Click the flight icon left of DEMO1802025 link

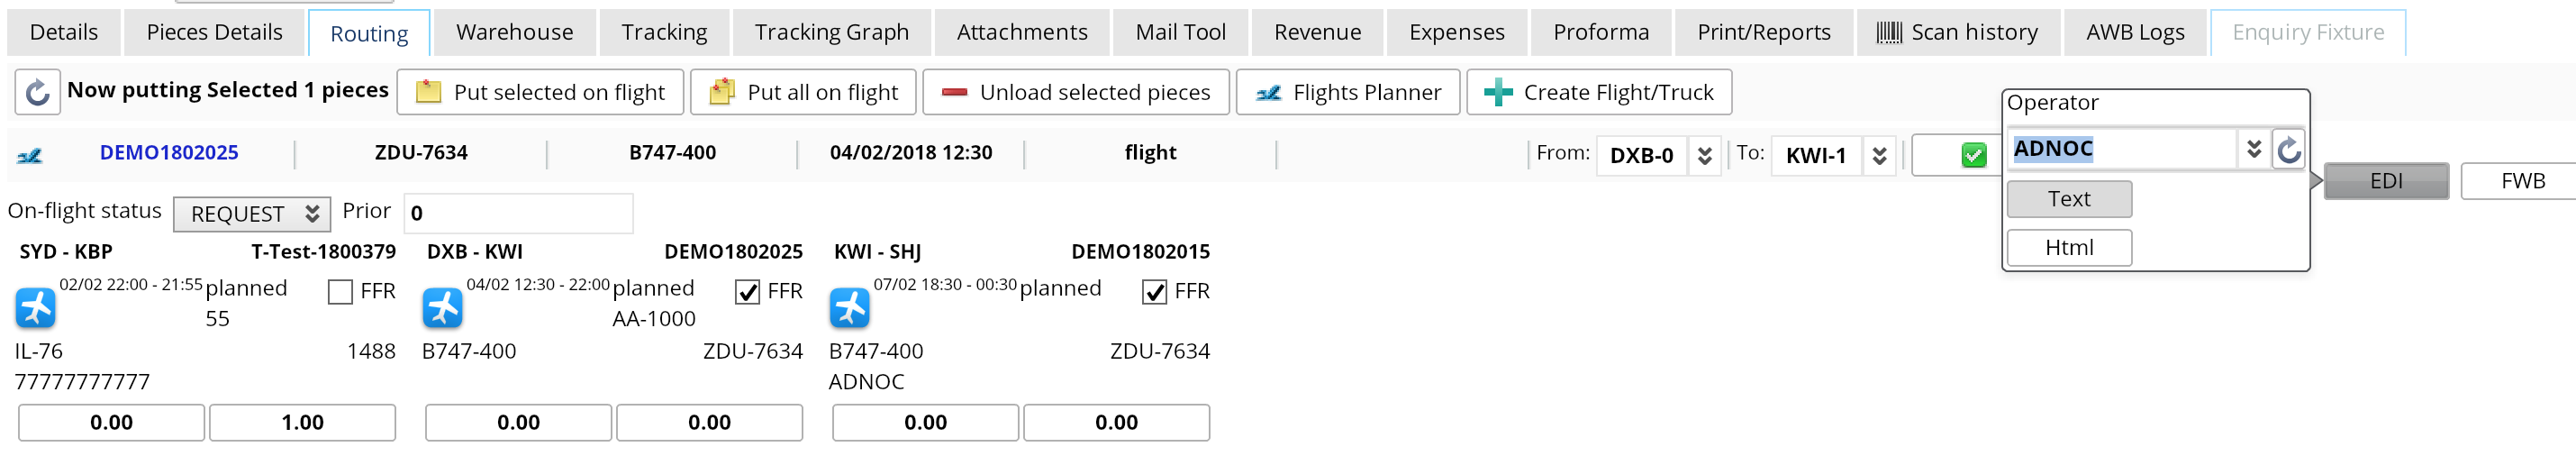(x=30, y=155)
